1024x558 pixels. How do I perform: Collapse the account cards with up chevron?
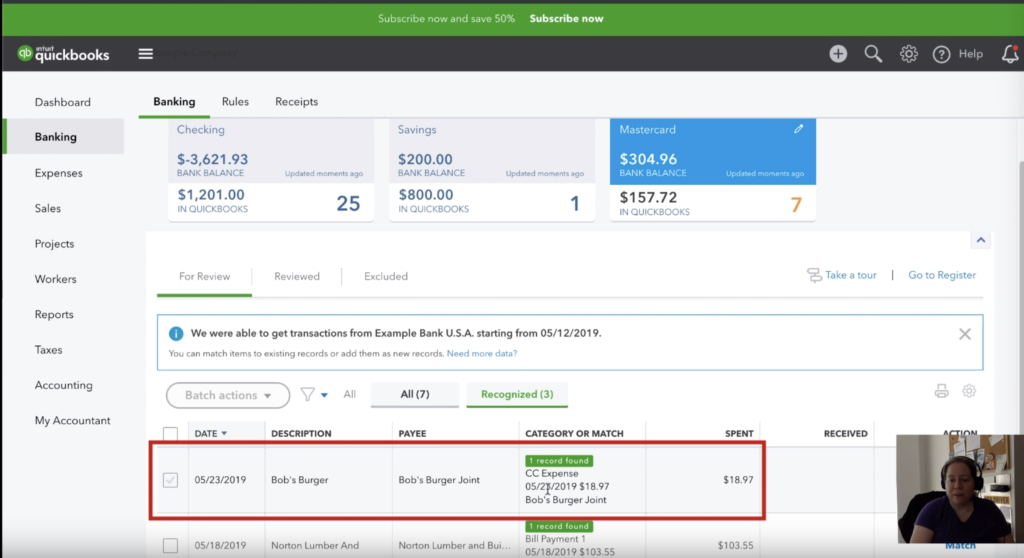(980, 240)
